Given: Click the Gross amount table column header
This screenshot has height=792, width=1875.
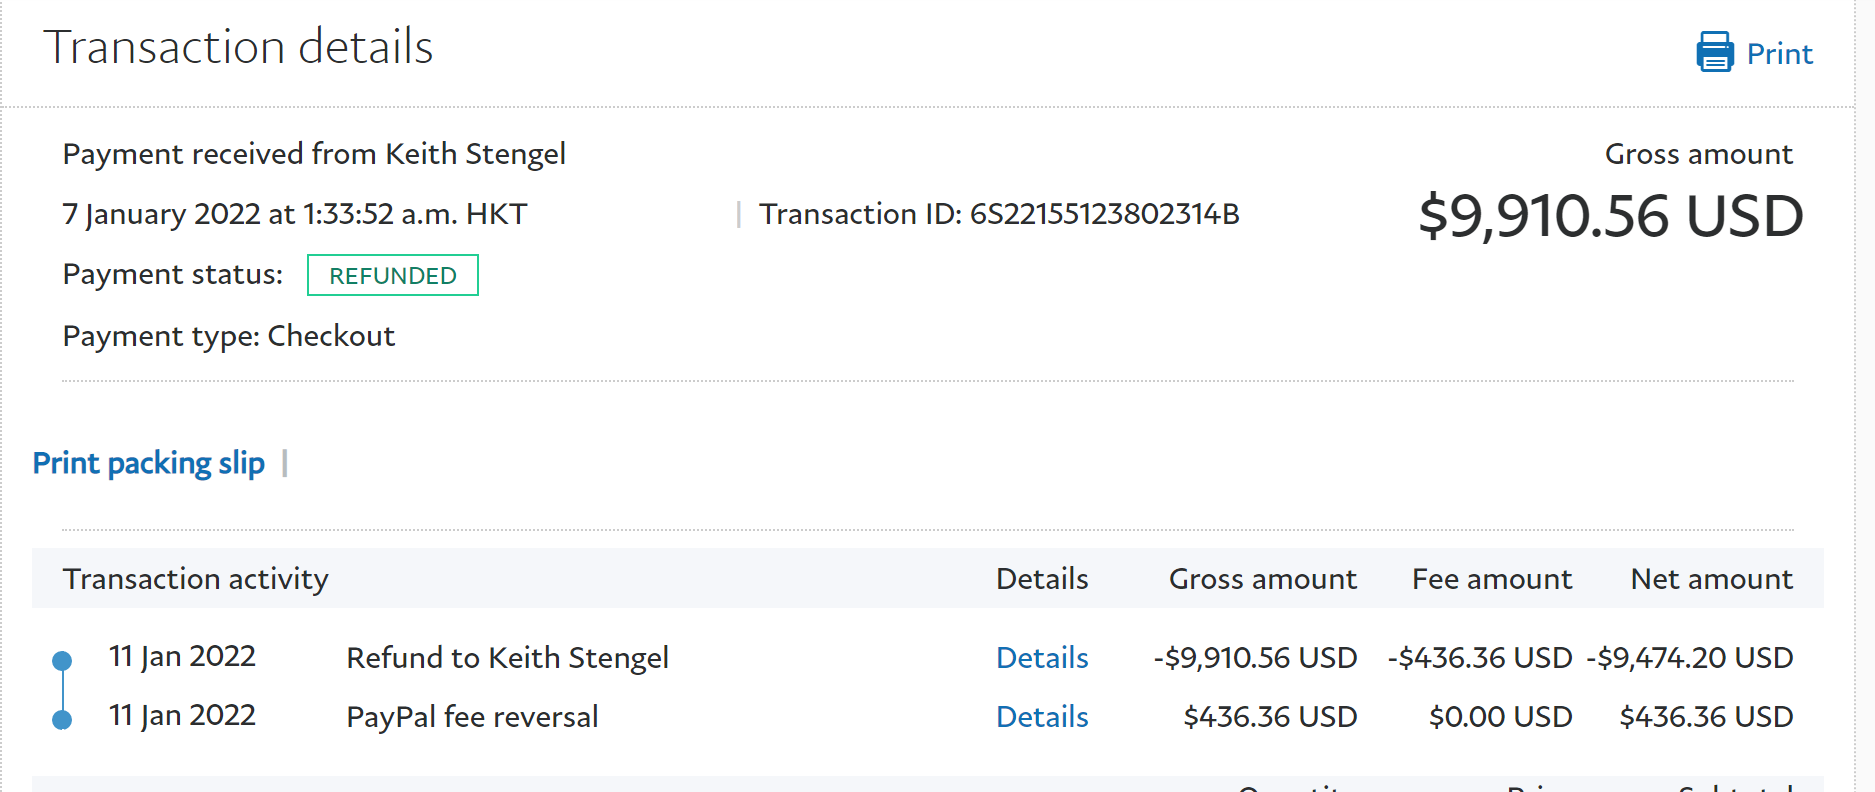Looking at the screenshot, I should pyautogui.click(x=1262, y=579).
